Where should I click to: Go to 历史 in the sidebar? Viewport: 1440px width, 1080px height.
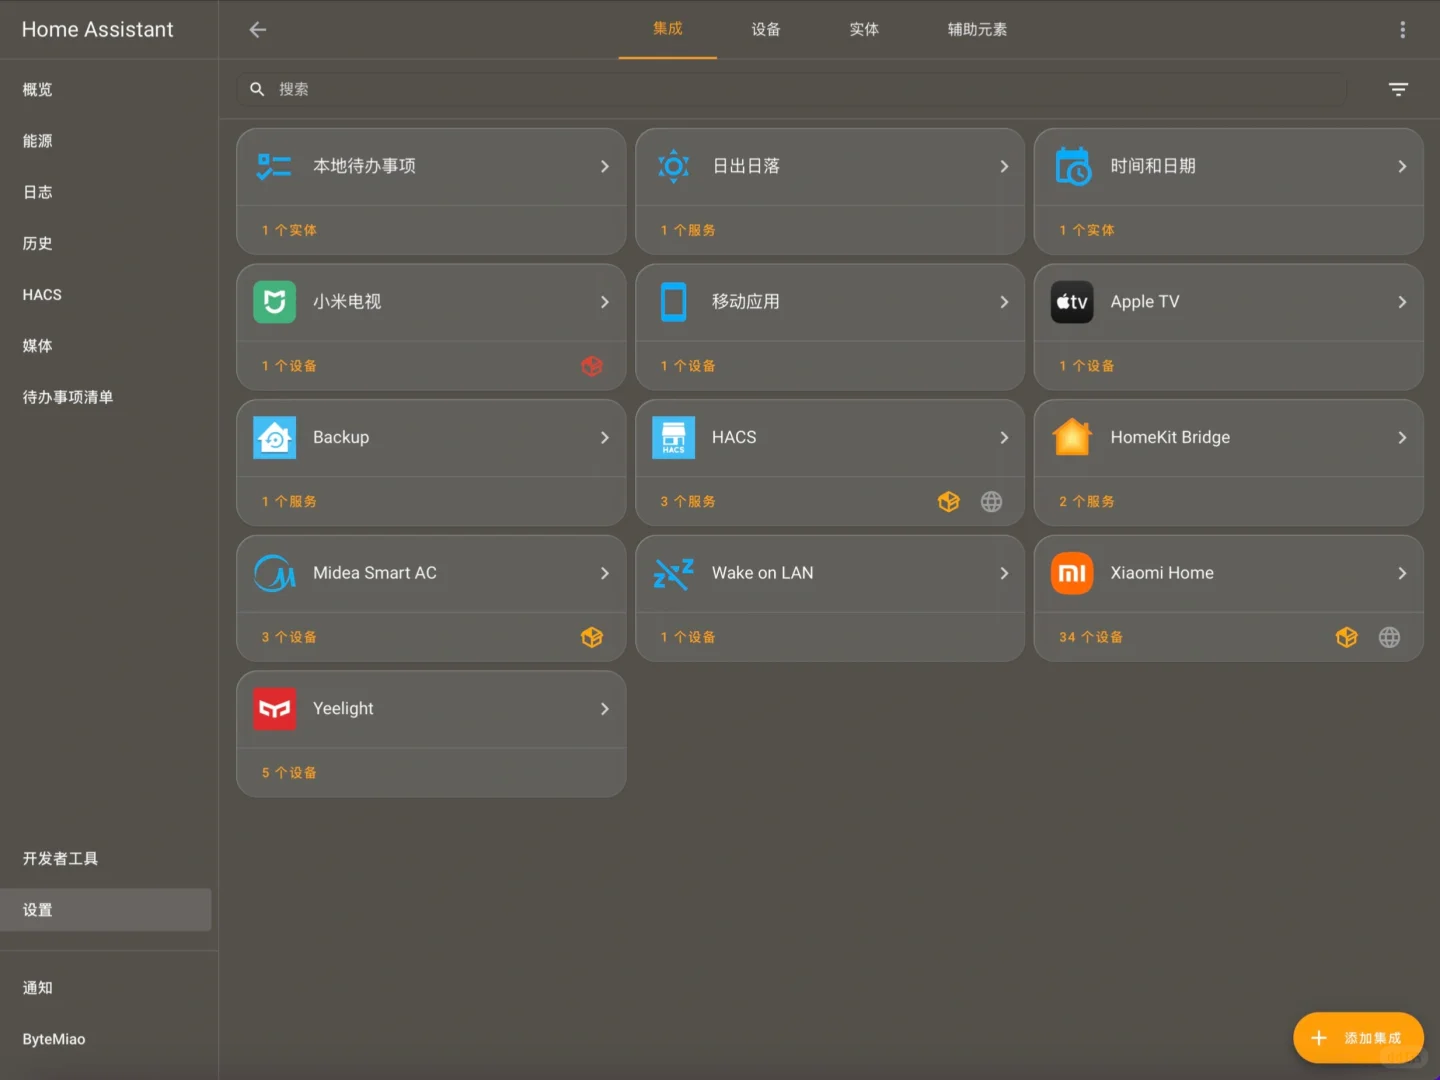106,244
